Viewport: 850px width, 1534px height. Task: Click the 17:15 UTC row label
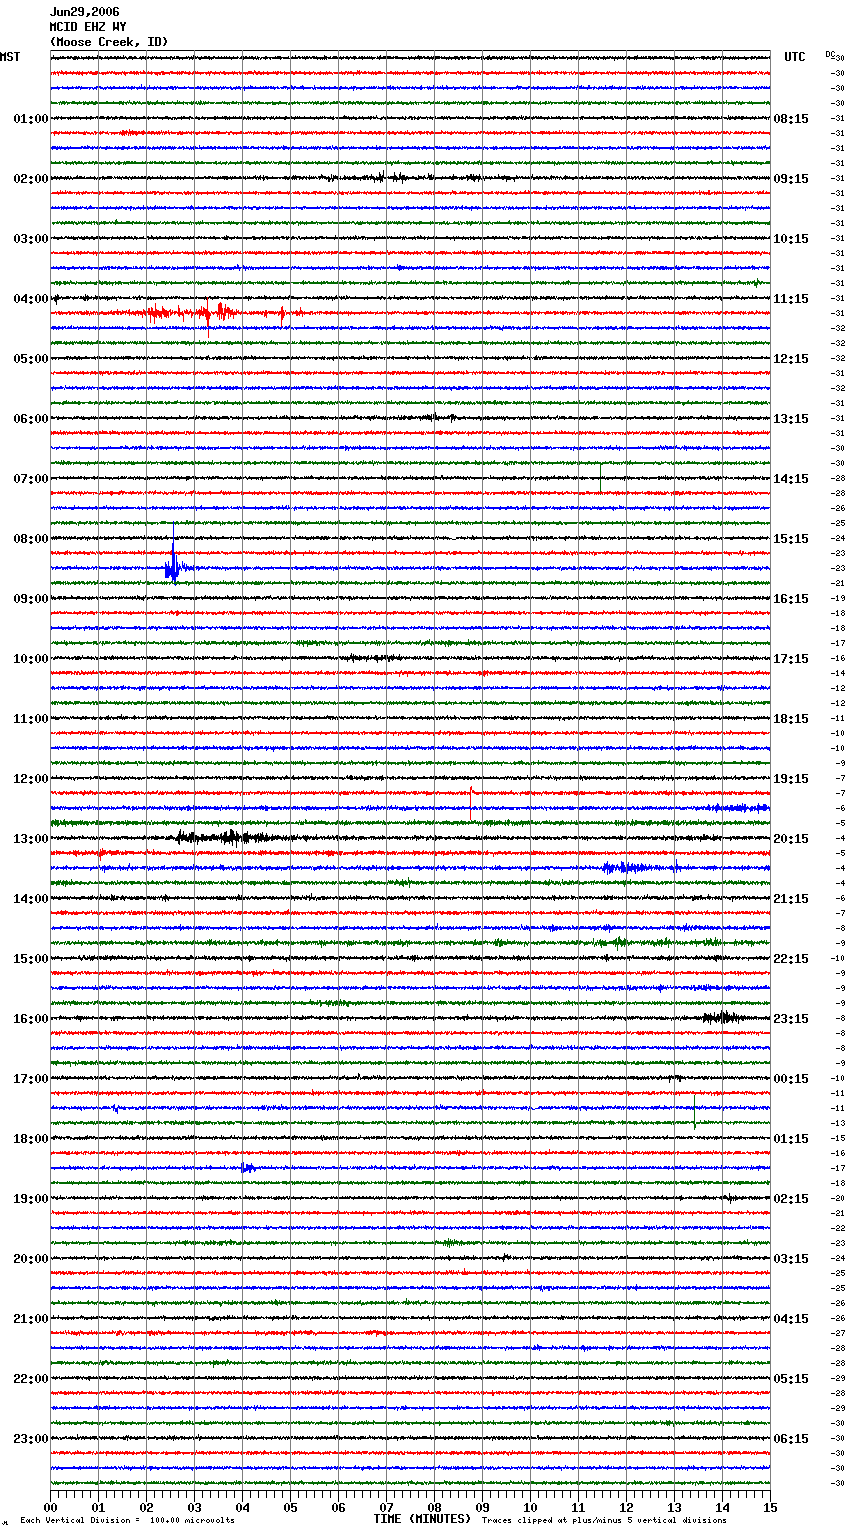pyautogui.click(x=791, y=659)
